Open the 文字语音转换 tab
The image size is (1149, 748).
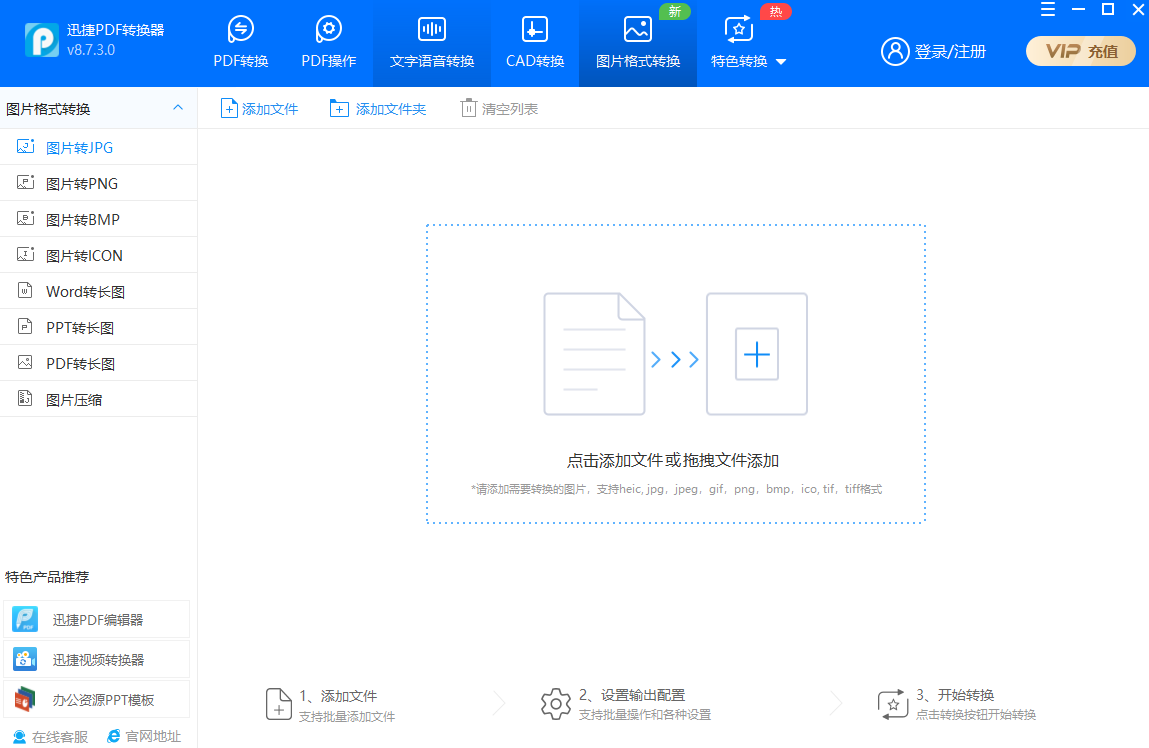pos(432,43)
